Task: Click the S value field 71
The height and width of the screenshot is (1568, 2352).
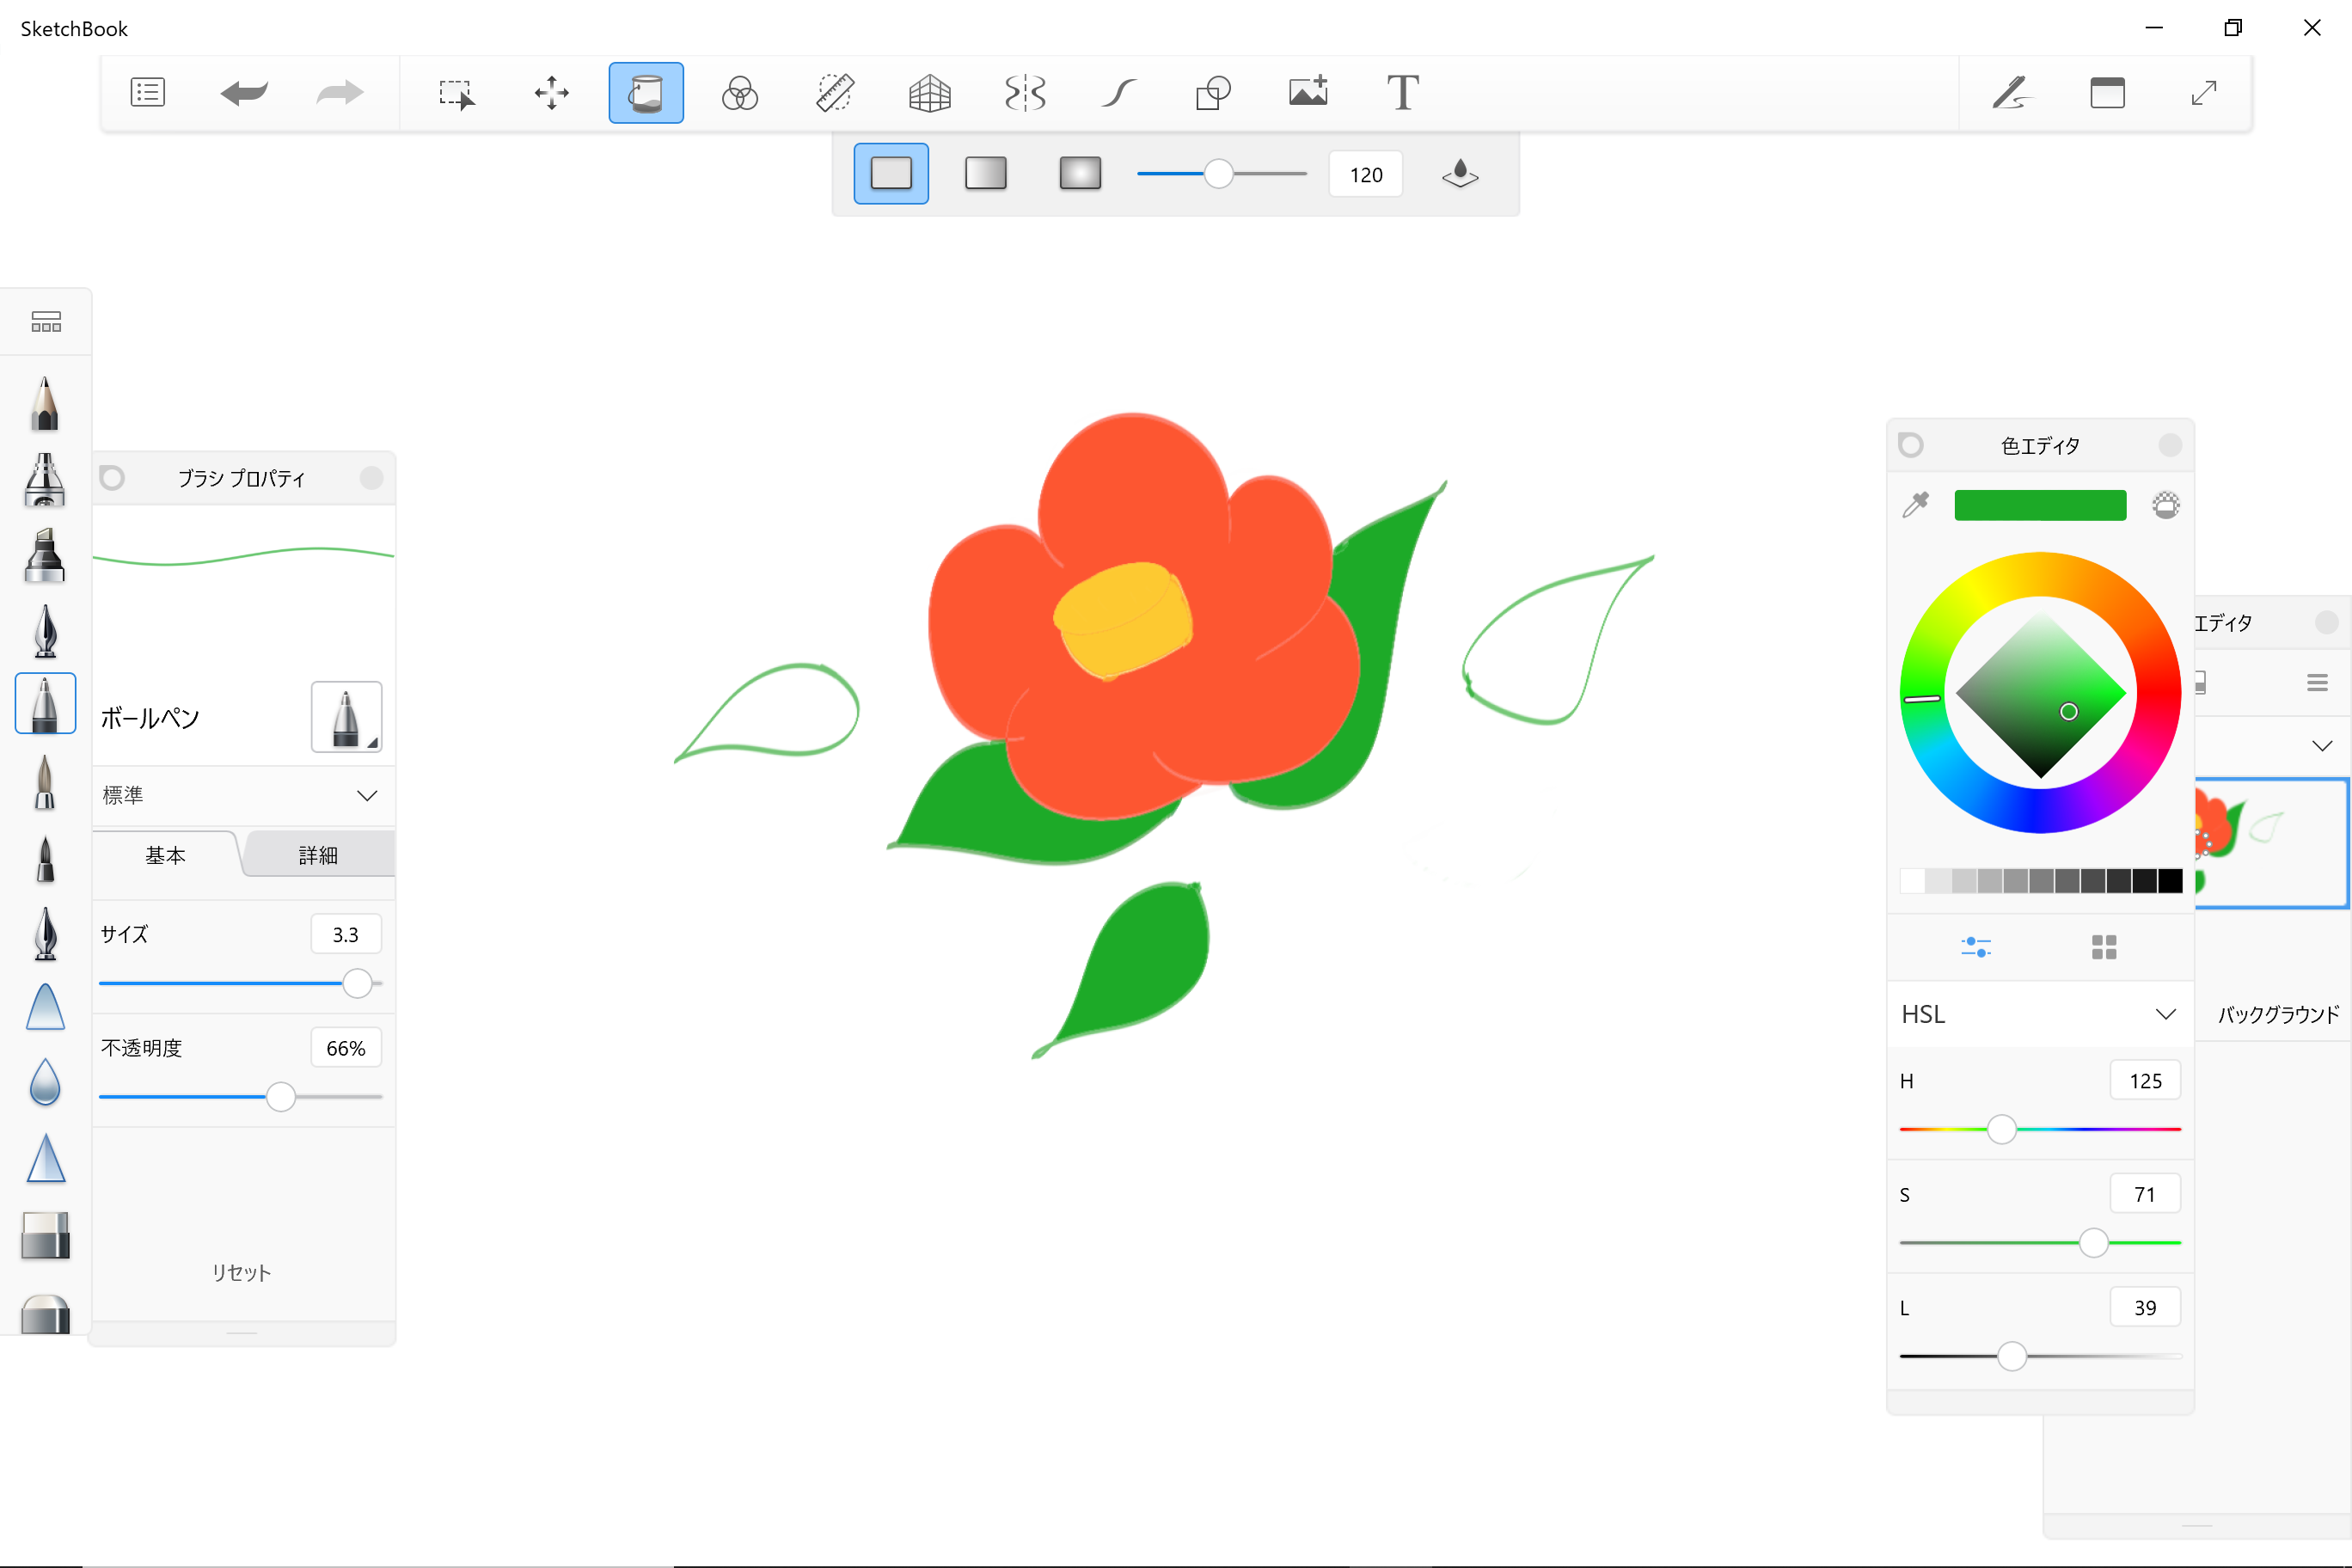Action: pyautogui.click(x=2145, y=1194)
